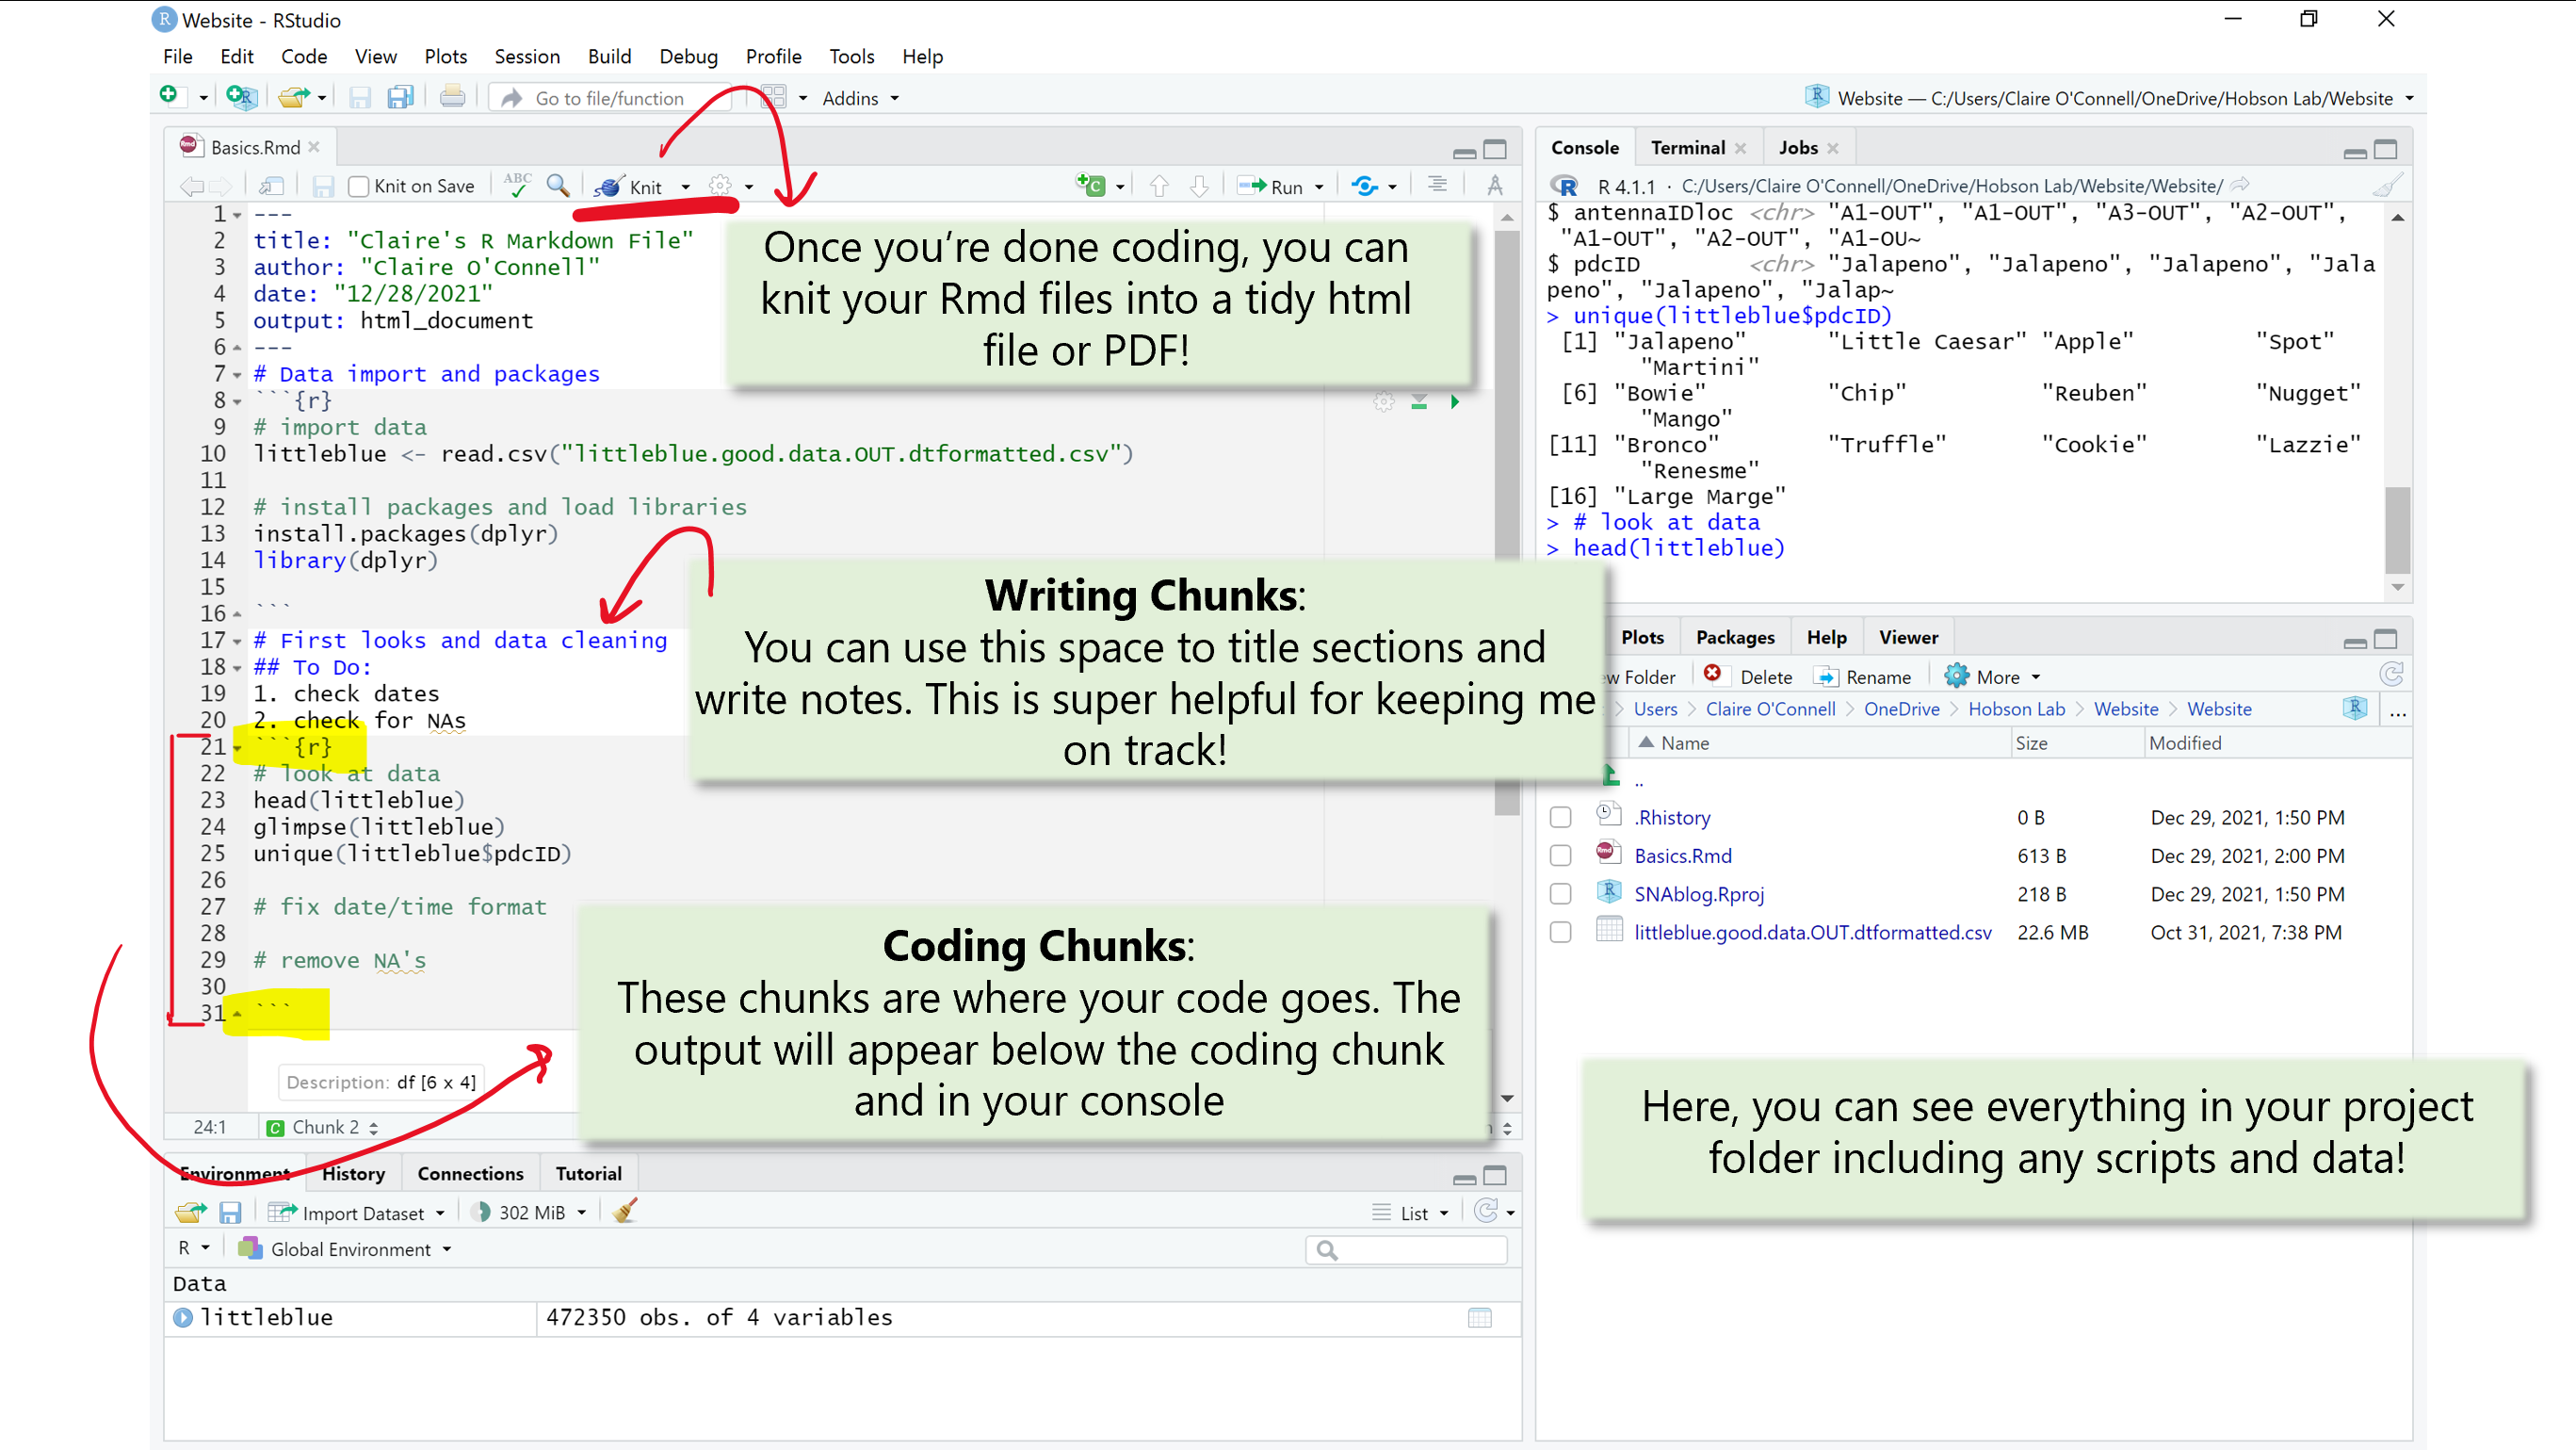The width and height of the screenshot is (2576, 1450).
Task: Click the Workspace panes grid icon
Action: (773, 97)
